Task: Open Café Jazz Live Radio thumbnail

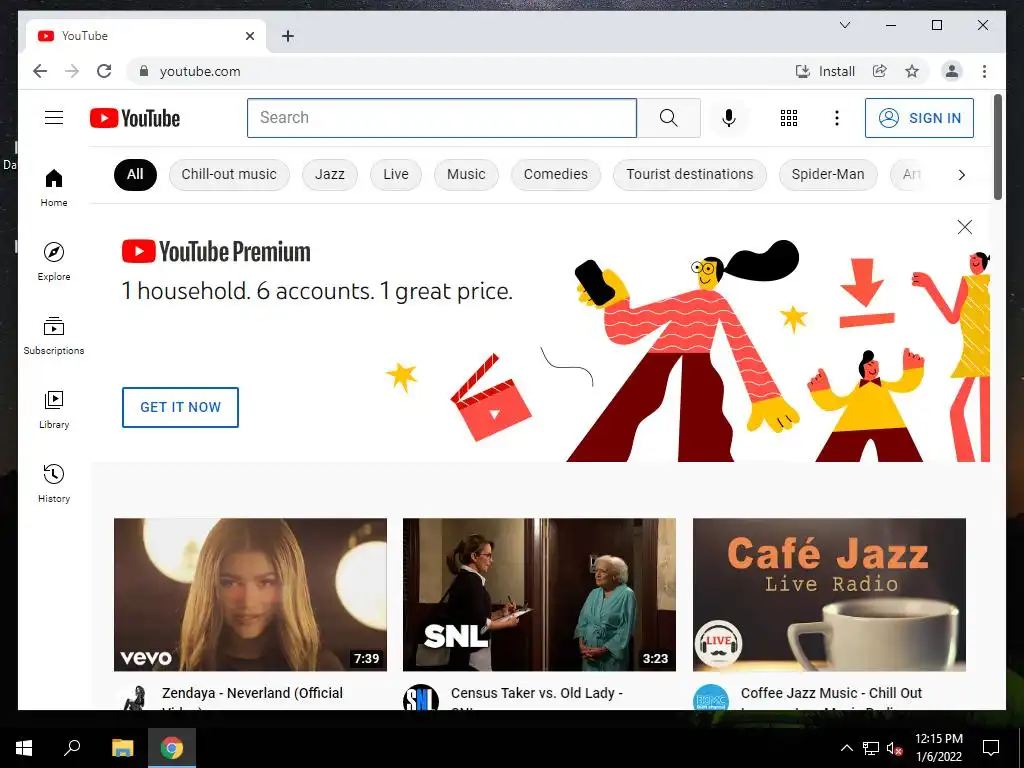Action: [x=829, y=594]
